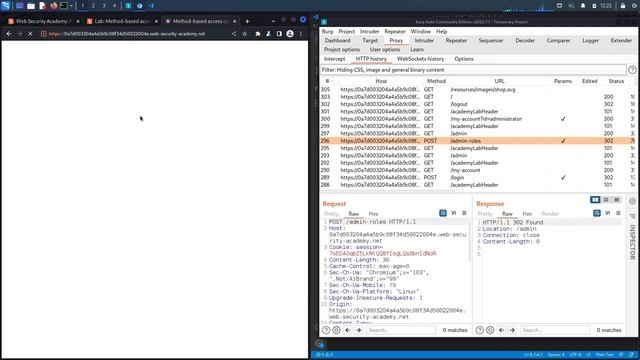Viewport: 640px width, 360px height.
Task: Click the response search field
Action: tap(554, 330)
